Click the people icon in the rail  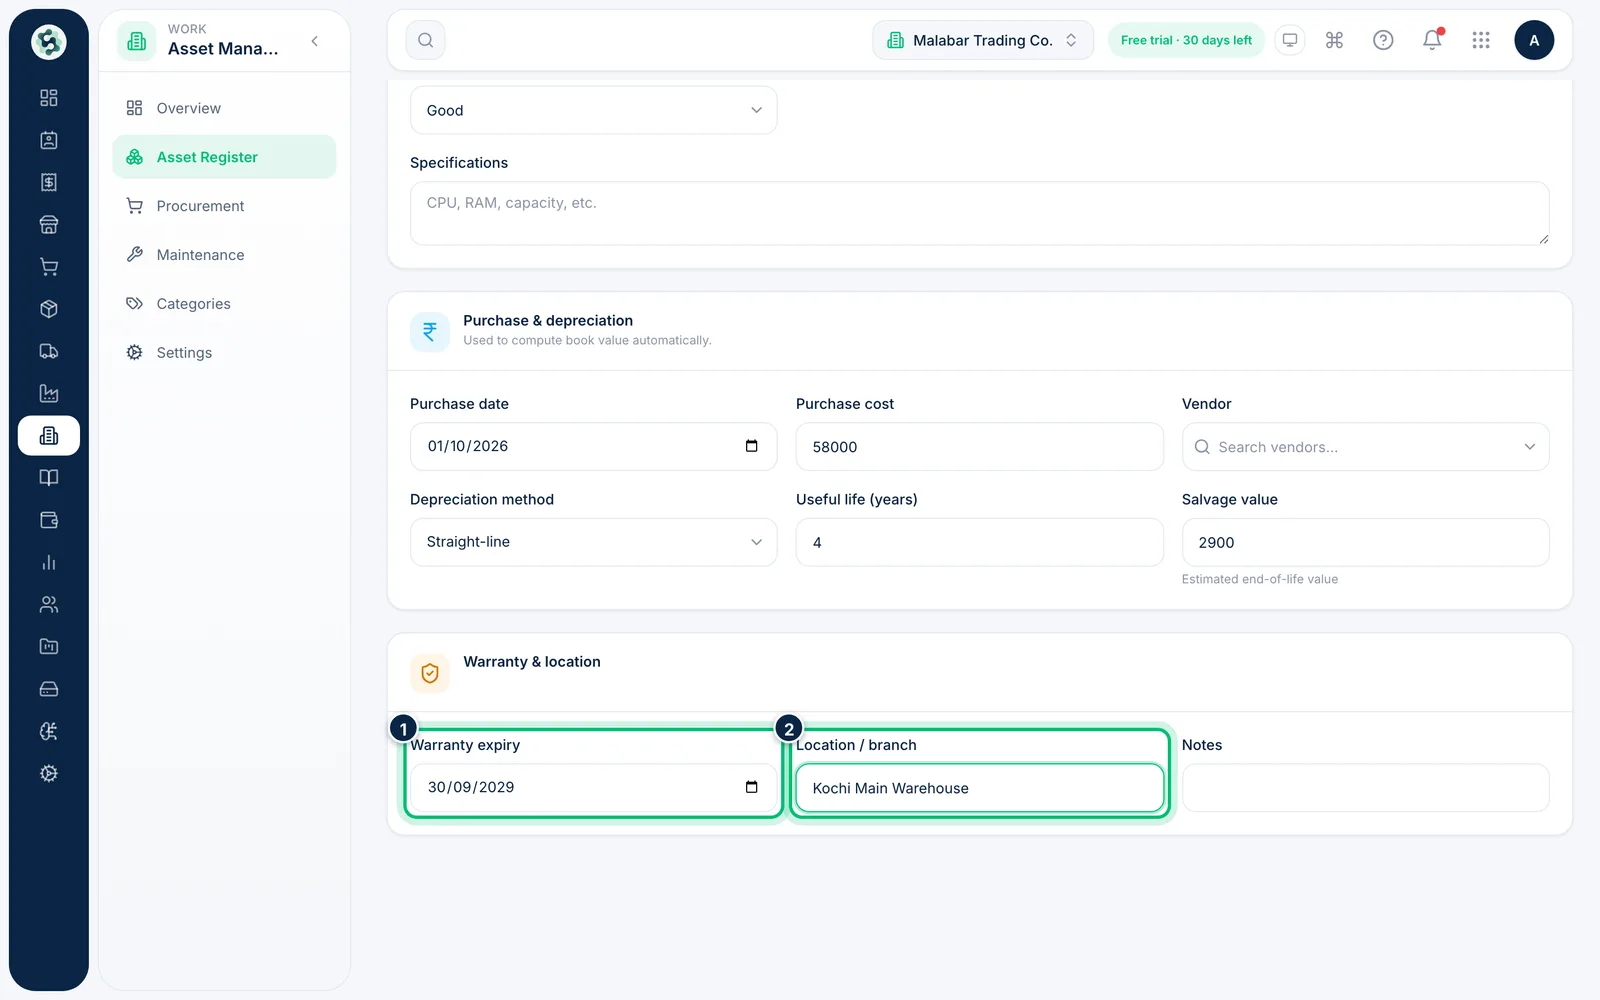tap(48, 604)
